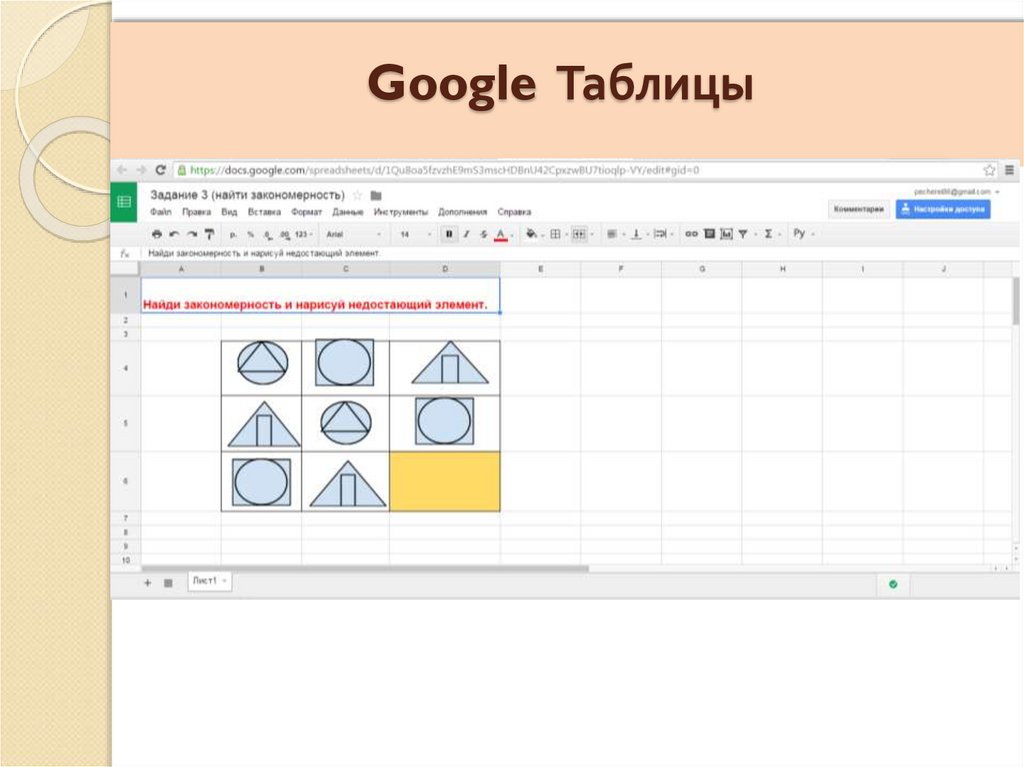Open the move-to-folder icon beside the title
Image resolution: width=1024 pixels, height=767 pixels.
coord(376,195)
